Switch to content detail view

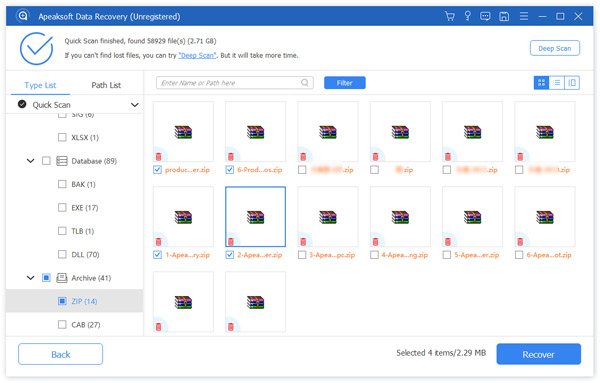click(572, 83)
